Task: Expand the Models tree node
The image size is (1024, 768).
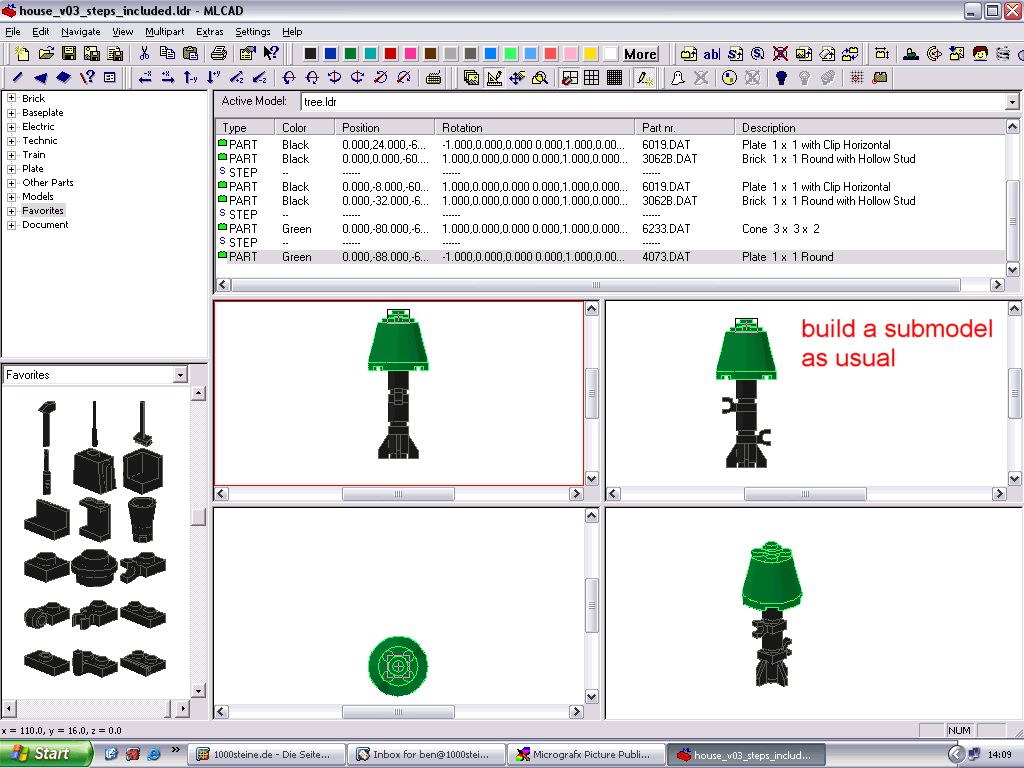Action: 11,197
